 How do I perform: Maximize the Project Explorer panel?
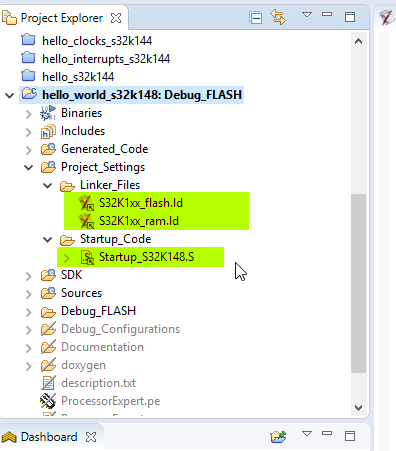point(350,17)
